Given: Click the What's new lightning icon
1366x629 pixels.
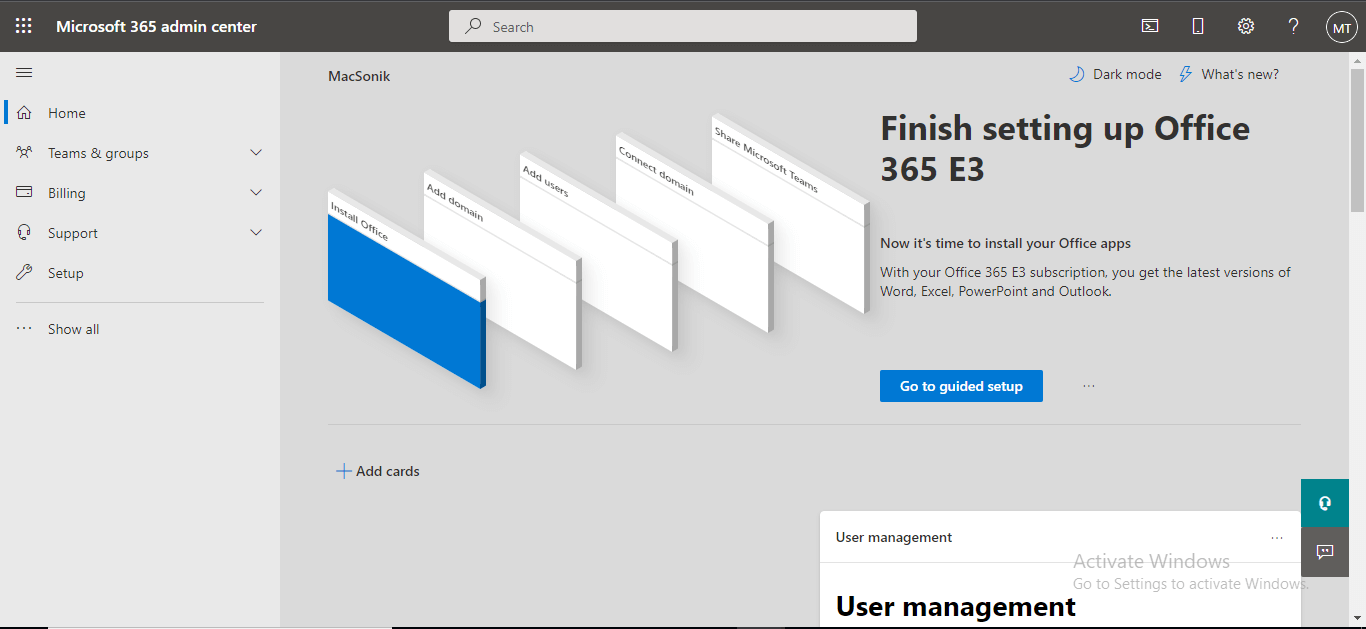Looking at the screenshot, I should 1186,74.
